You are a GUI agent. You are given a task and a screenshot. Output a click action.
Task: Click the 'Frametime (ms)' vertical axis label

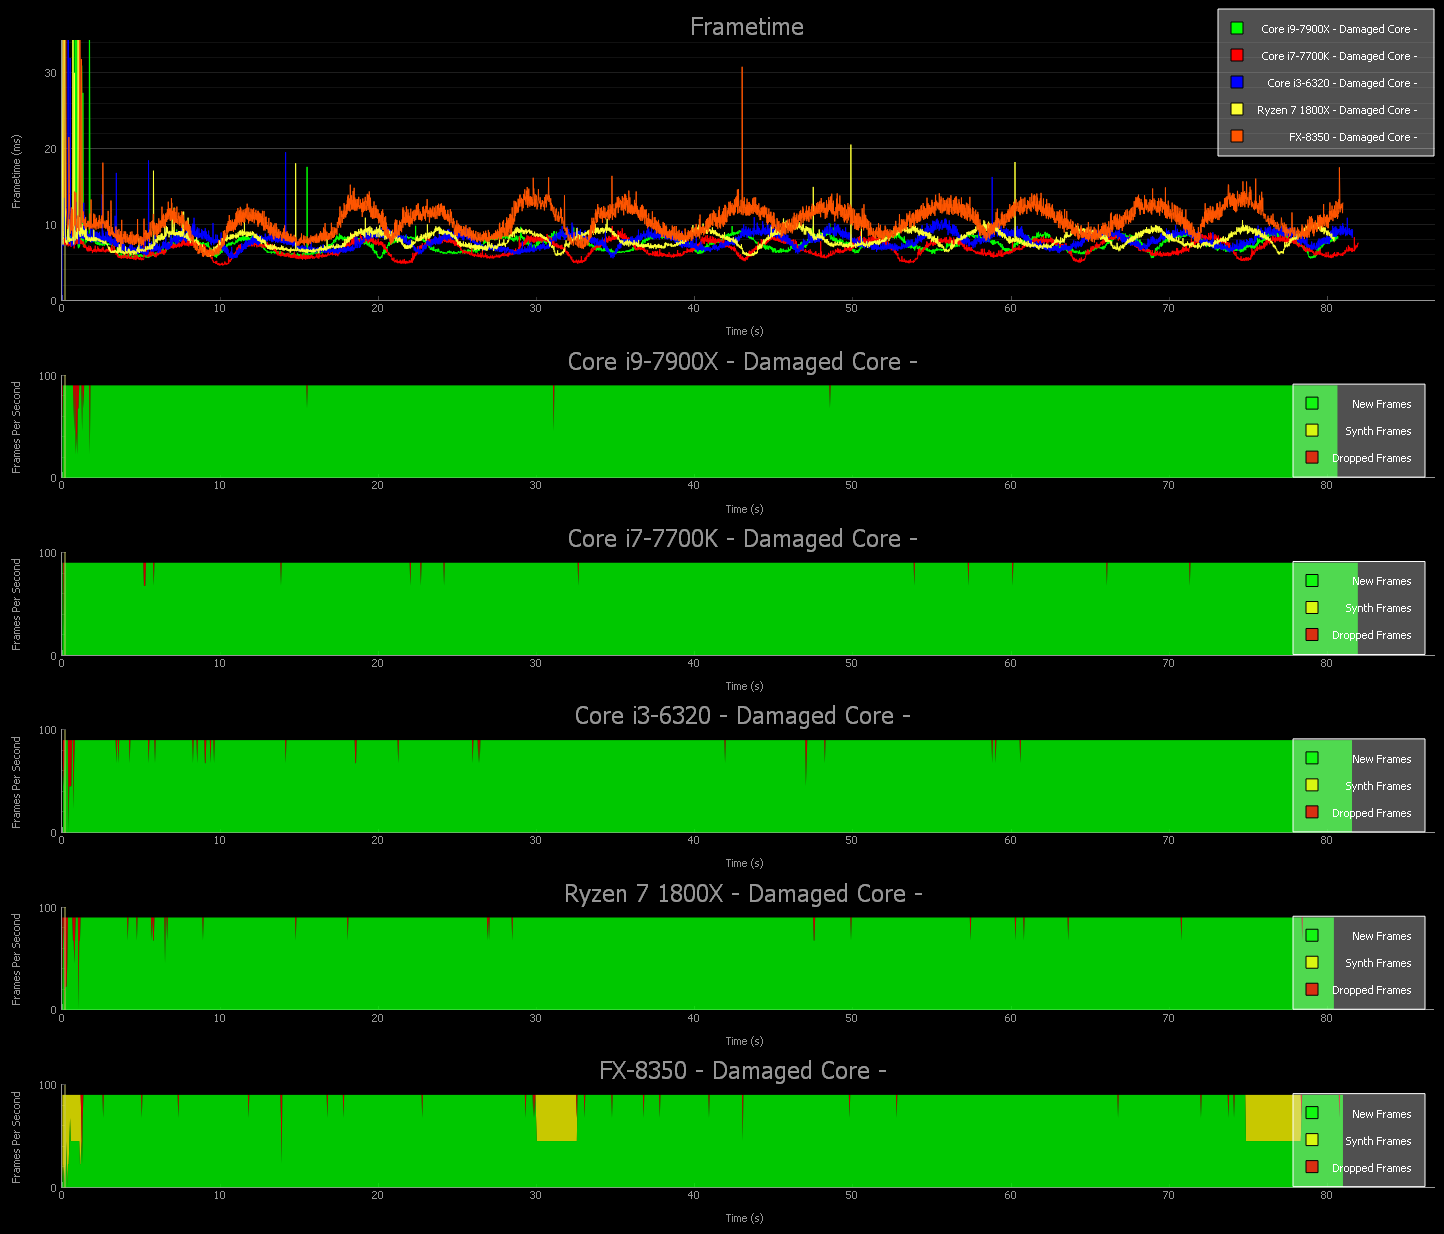(x=16, y=172)
